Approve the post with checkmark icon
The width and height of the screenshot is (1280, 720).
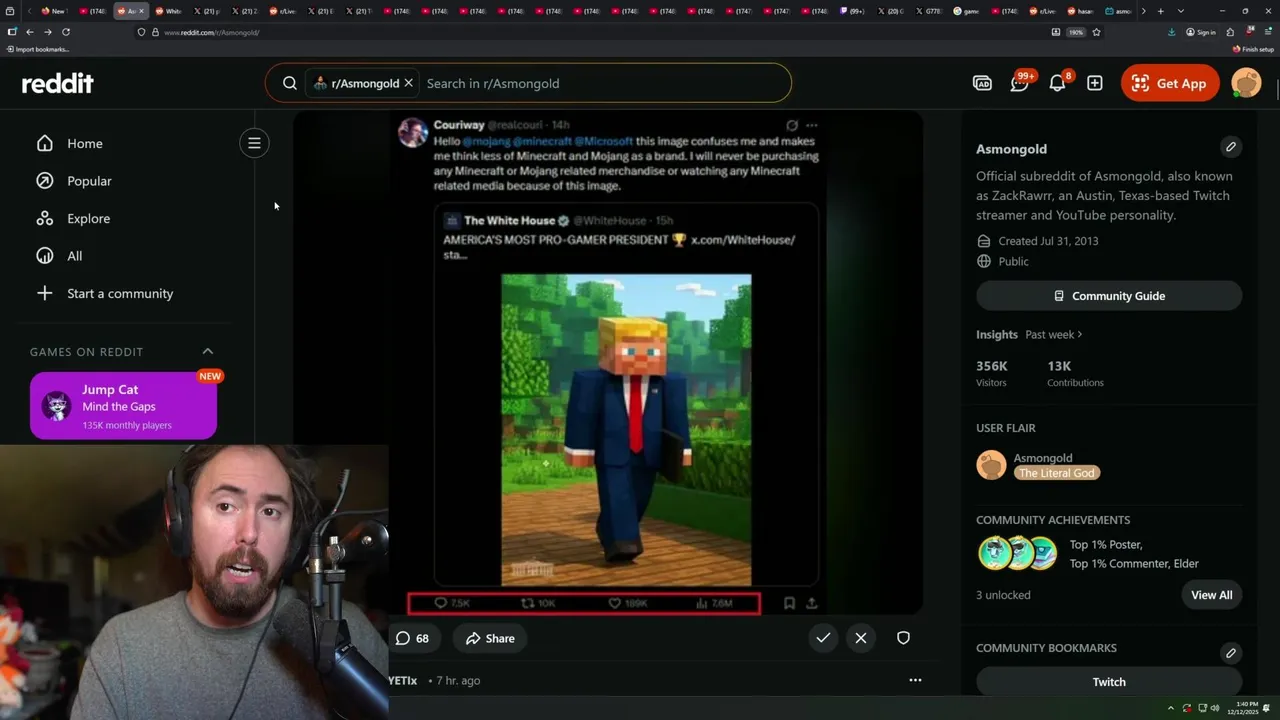(x=823, y=638)
